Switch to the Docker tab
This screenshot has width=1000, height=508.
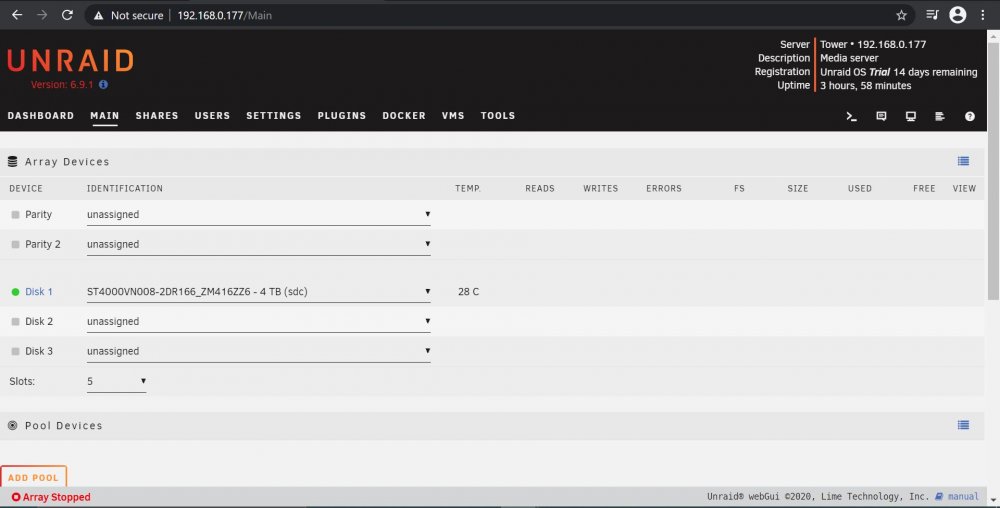click(404, 115)
